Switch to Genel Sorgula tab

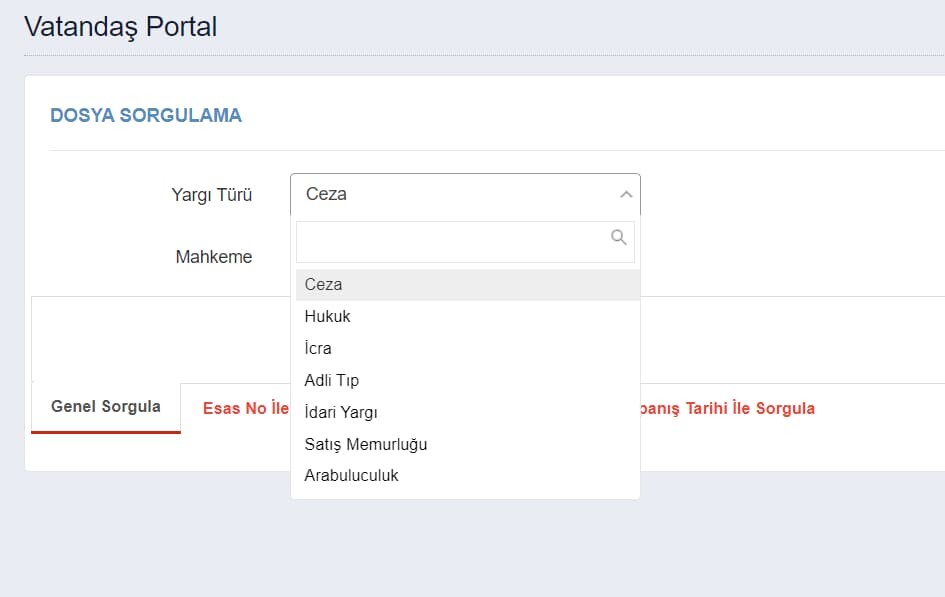(106, 407)
